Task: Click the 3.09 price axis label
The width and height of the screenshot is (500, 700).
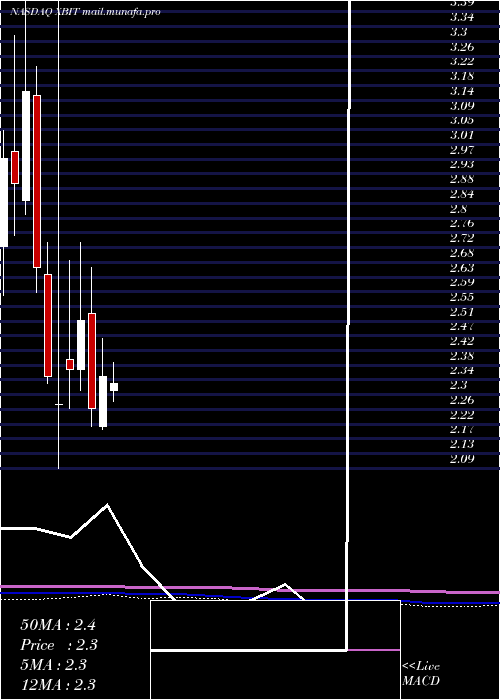Action: 462,106
